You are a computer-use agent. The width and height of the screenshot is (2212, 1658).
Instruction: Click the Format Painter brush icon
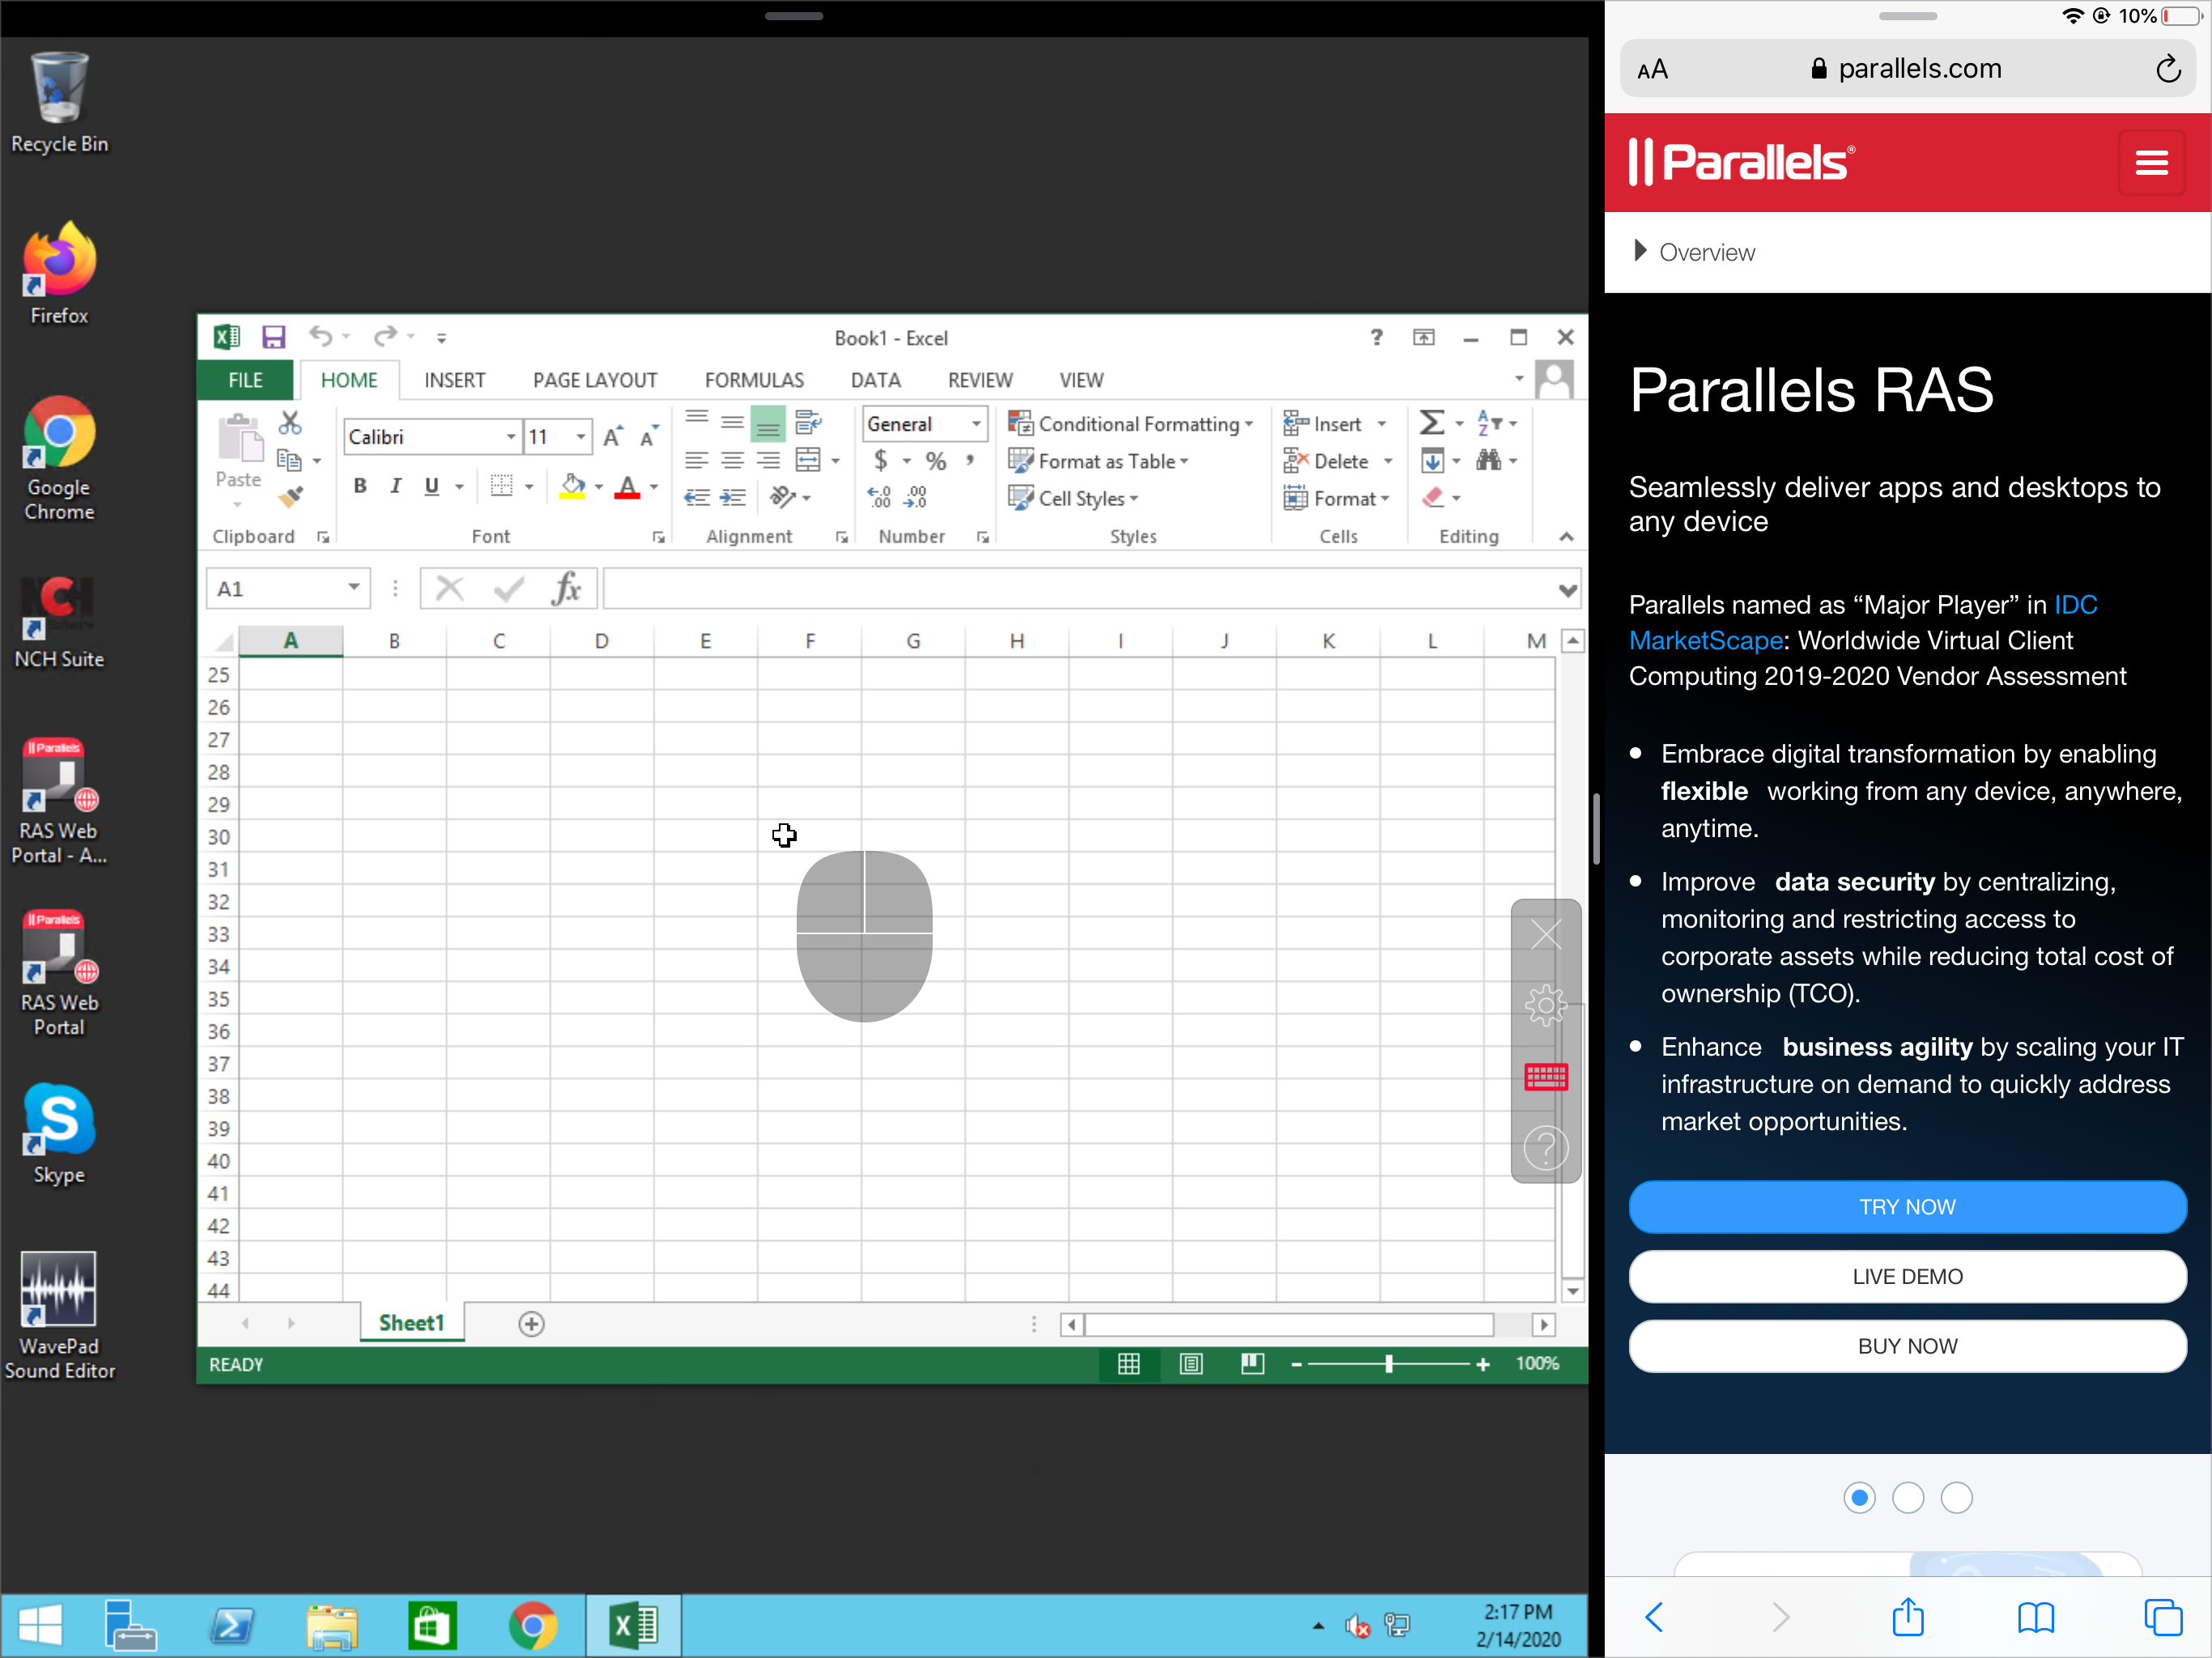pos(291,496)
